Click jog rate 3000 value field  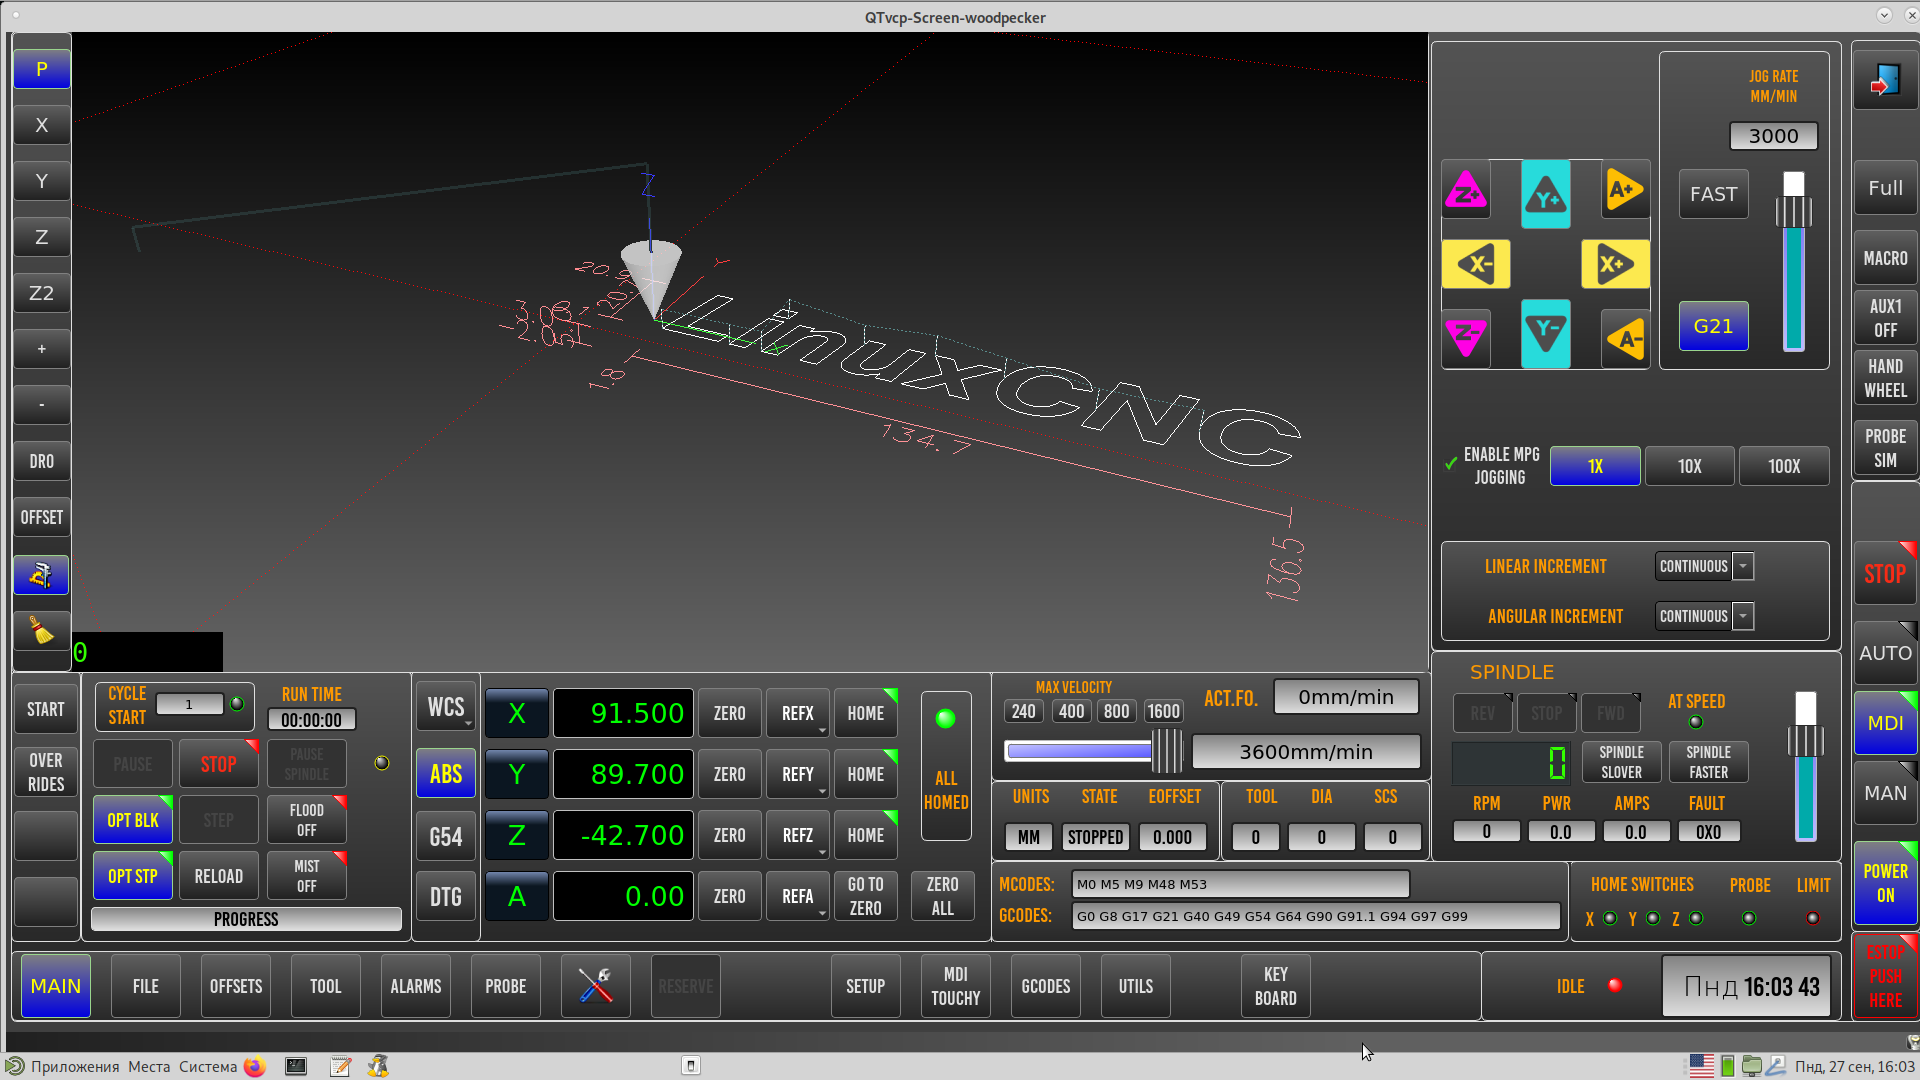pos(1774,136)
